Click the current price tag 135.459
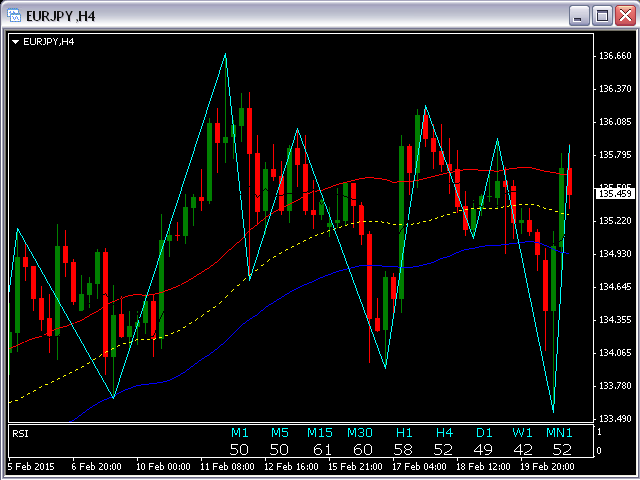Image resolution: width=640 pixels, height=480 pixels. (x=614, y=193)
